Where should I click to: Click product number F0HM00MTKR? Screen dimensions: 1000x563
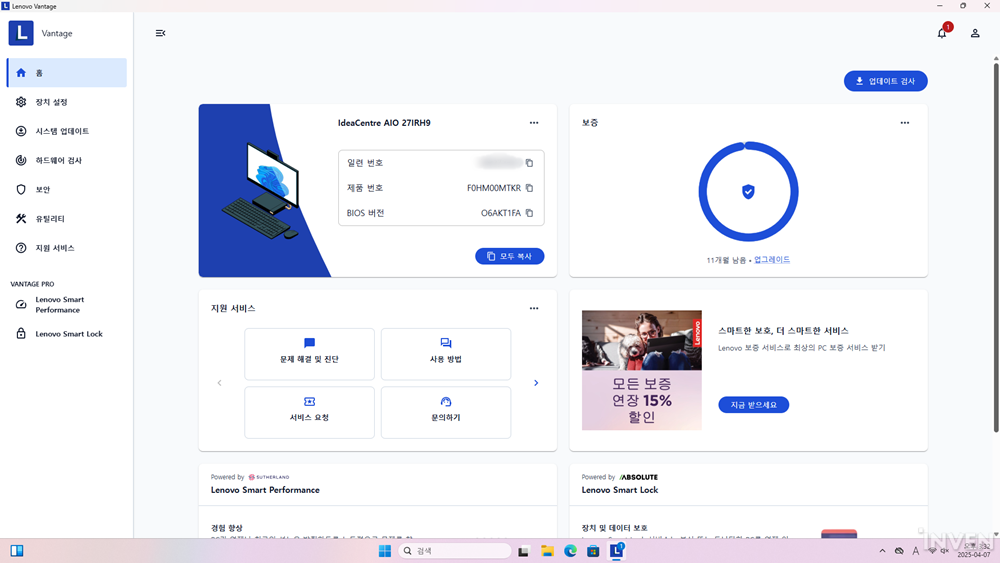[x=494, y=188]
